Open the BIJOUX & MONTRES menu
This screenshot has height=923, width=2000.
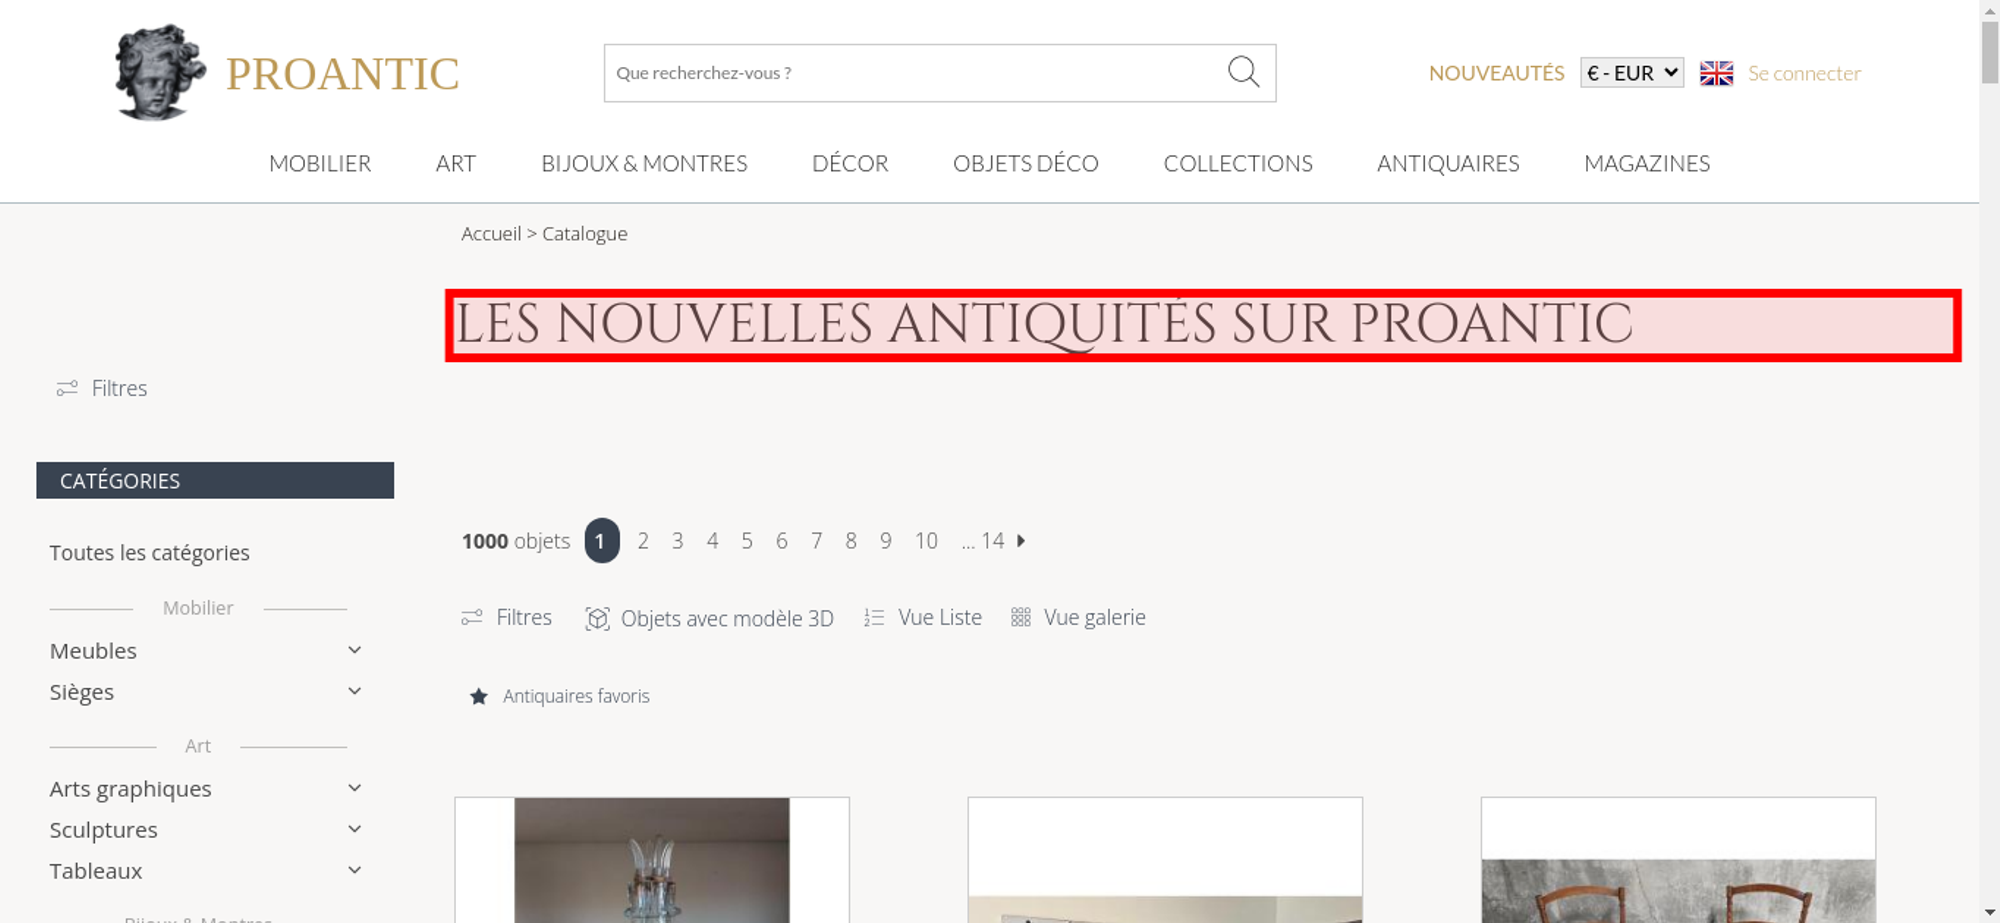[644, 163]
